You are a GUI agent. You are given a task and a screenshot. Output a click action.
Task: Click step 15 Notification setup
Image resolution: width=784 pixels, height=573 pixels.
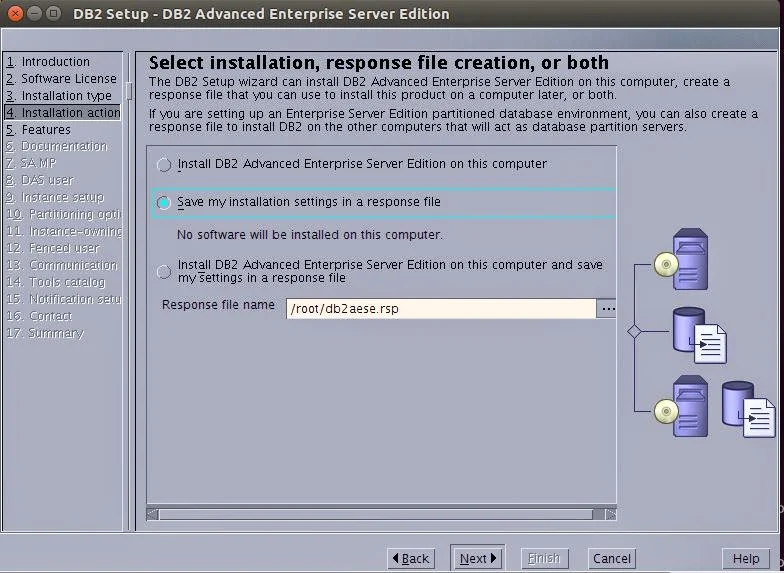click(64, 299)
